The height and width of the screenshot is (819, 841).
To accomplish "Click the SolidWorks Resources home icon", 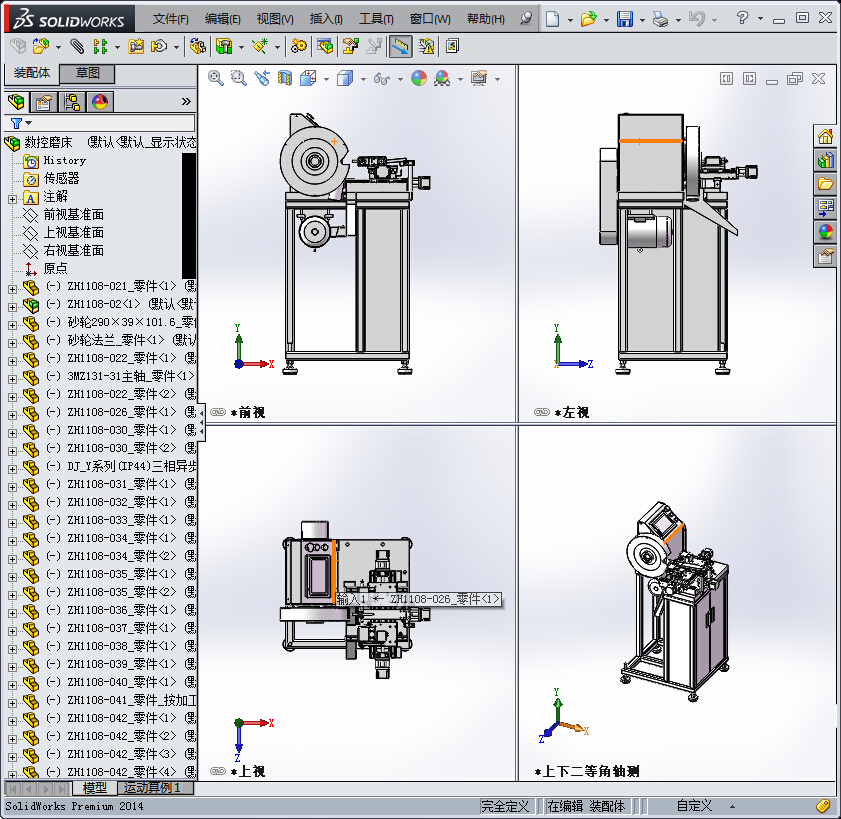I will point(825,137).
